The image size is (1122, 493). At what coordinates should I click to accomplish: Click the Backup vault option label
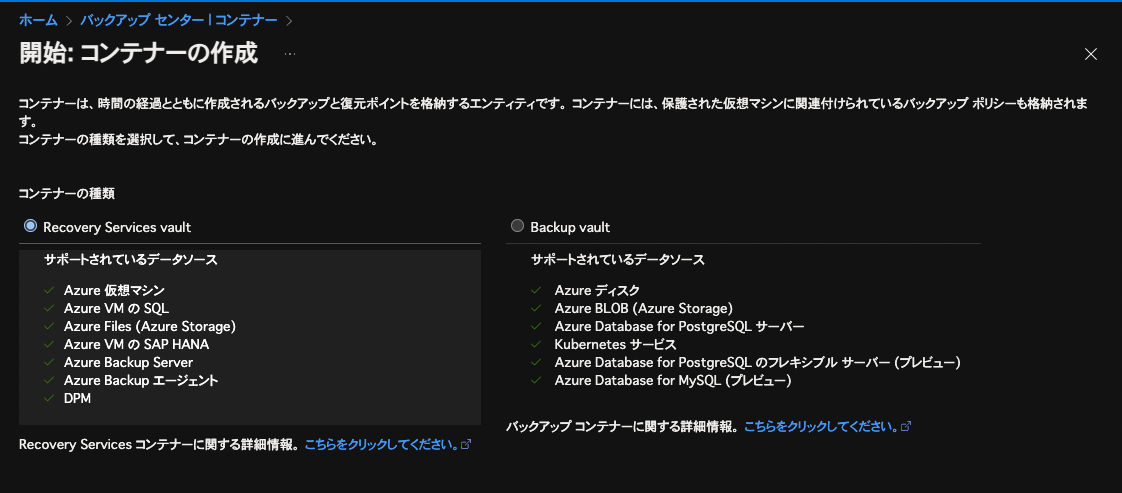(x=570, y=227)
